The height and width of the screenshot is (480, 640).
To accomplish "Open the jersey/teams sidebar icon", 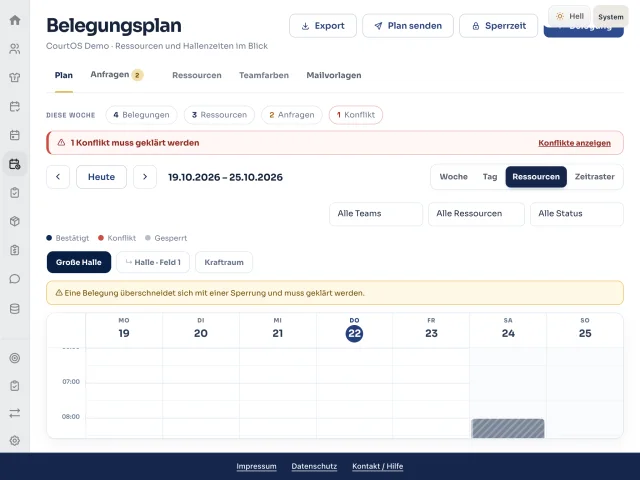I will point(15,78).
